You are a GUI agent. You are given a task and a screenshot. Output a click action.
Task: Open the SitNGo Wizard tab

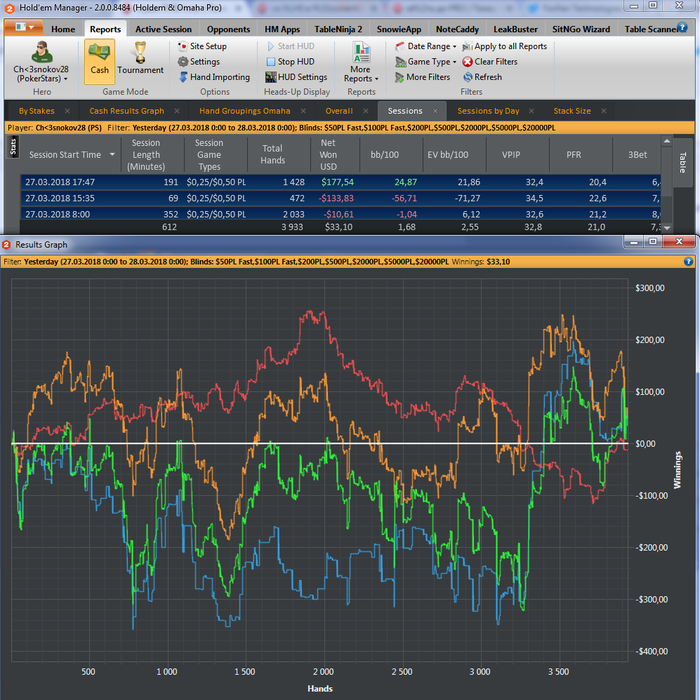pos(581,29)
